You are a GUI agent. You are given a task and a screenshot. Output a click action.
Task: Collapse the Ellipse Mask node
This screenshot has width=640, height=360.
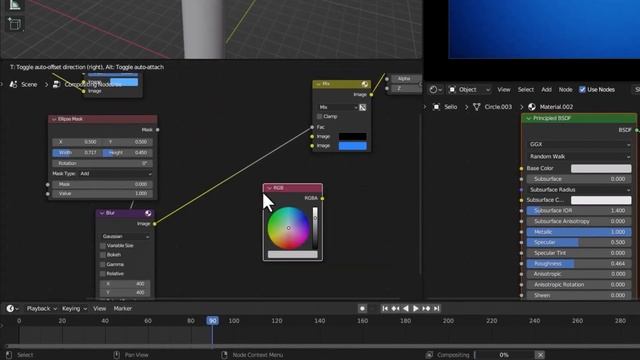[x=54, y=119]
